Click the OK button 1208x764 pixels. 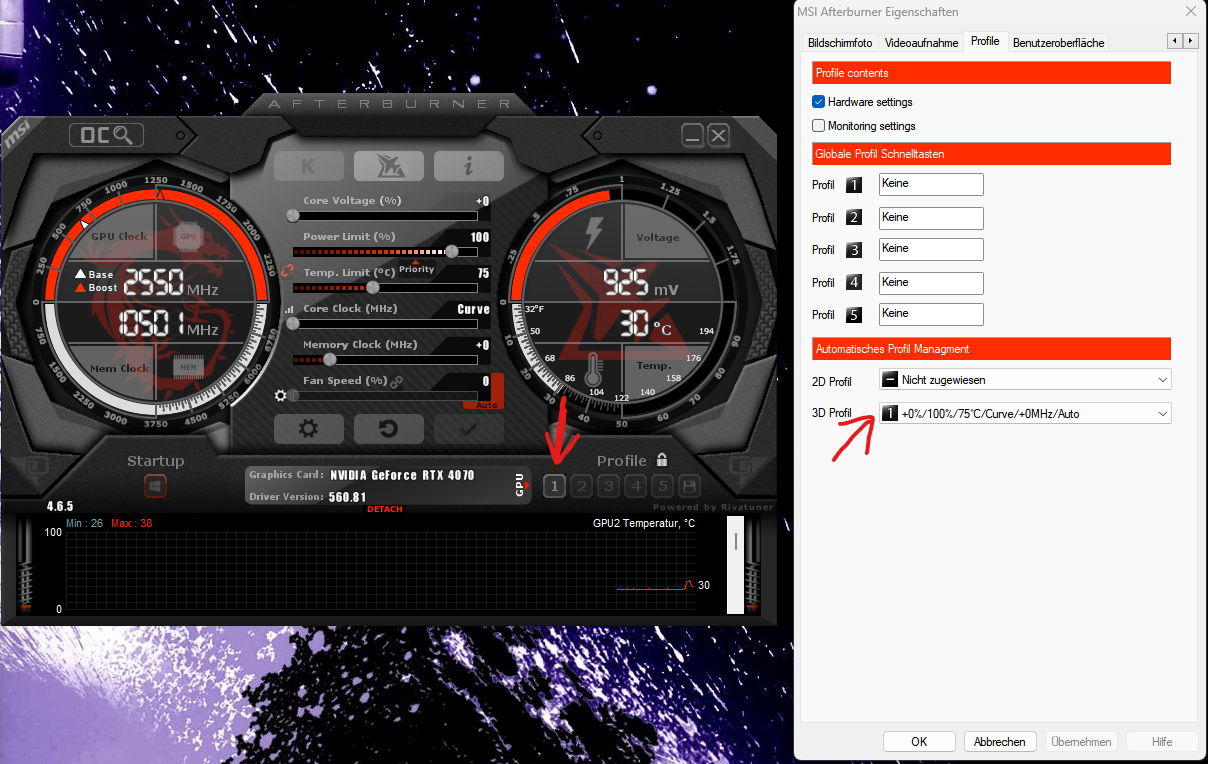tap(919, 742)
